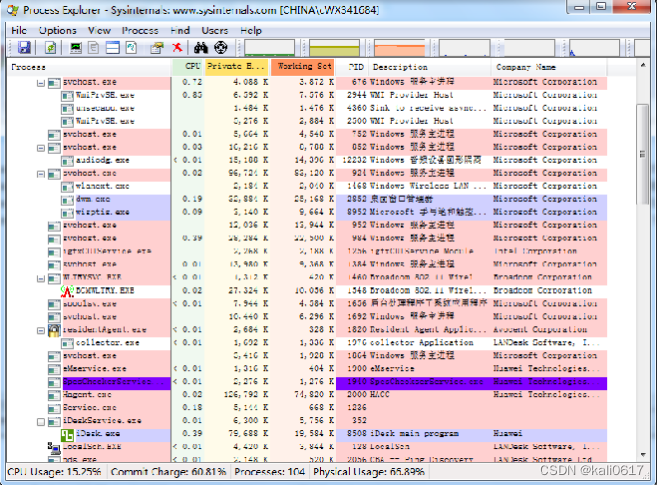
Task: Sort by the Description column header
Action: [430, 67]
